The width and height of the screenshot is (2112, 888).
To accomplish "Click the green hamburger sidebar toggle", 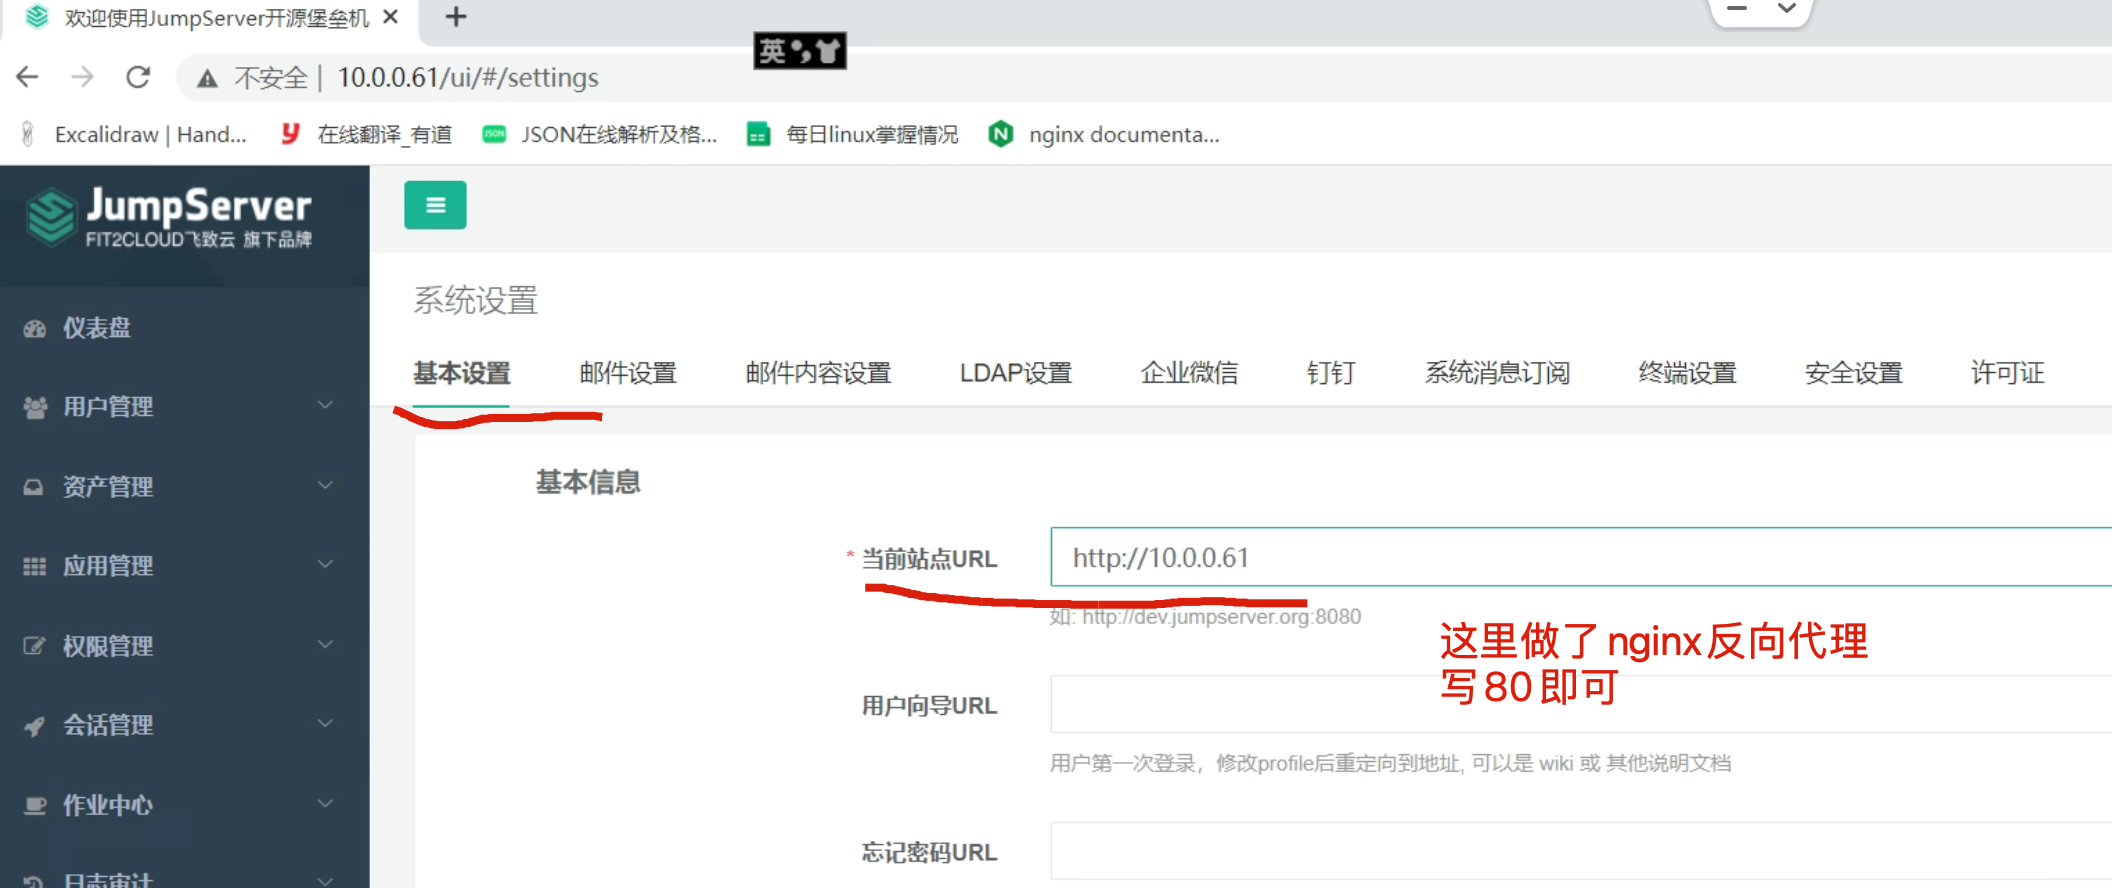I will pos(435,205).
